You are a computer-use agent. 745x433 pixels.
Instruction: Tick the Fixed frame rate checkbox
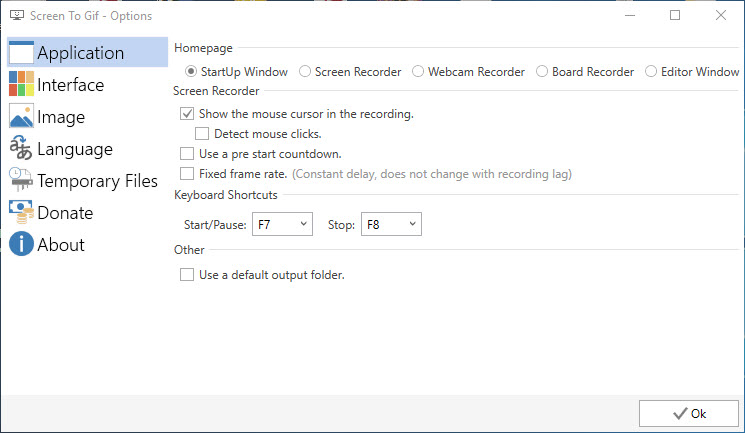pyautogui.click(x=187, y=173)
